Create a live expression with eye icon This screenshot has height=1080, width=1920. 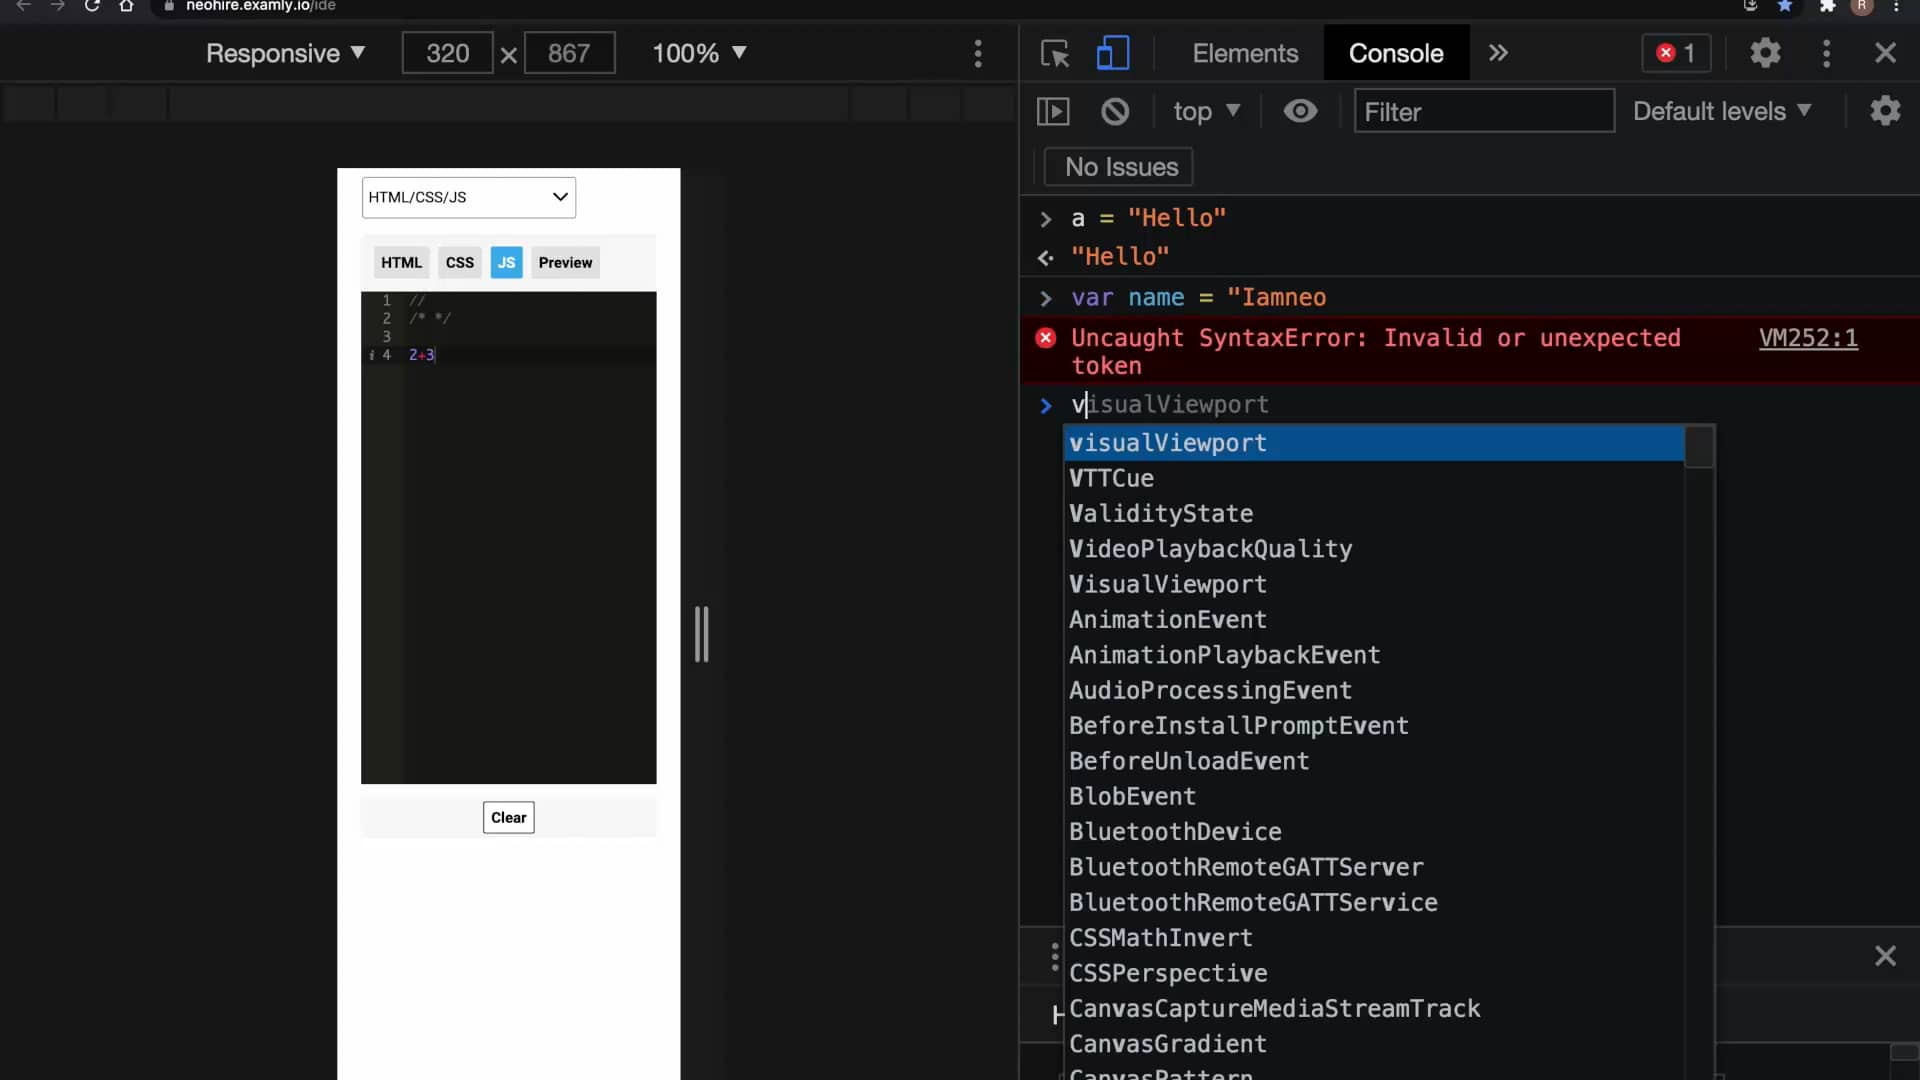[x=1300, y=111]
